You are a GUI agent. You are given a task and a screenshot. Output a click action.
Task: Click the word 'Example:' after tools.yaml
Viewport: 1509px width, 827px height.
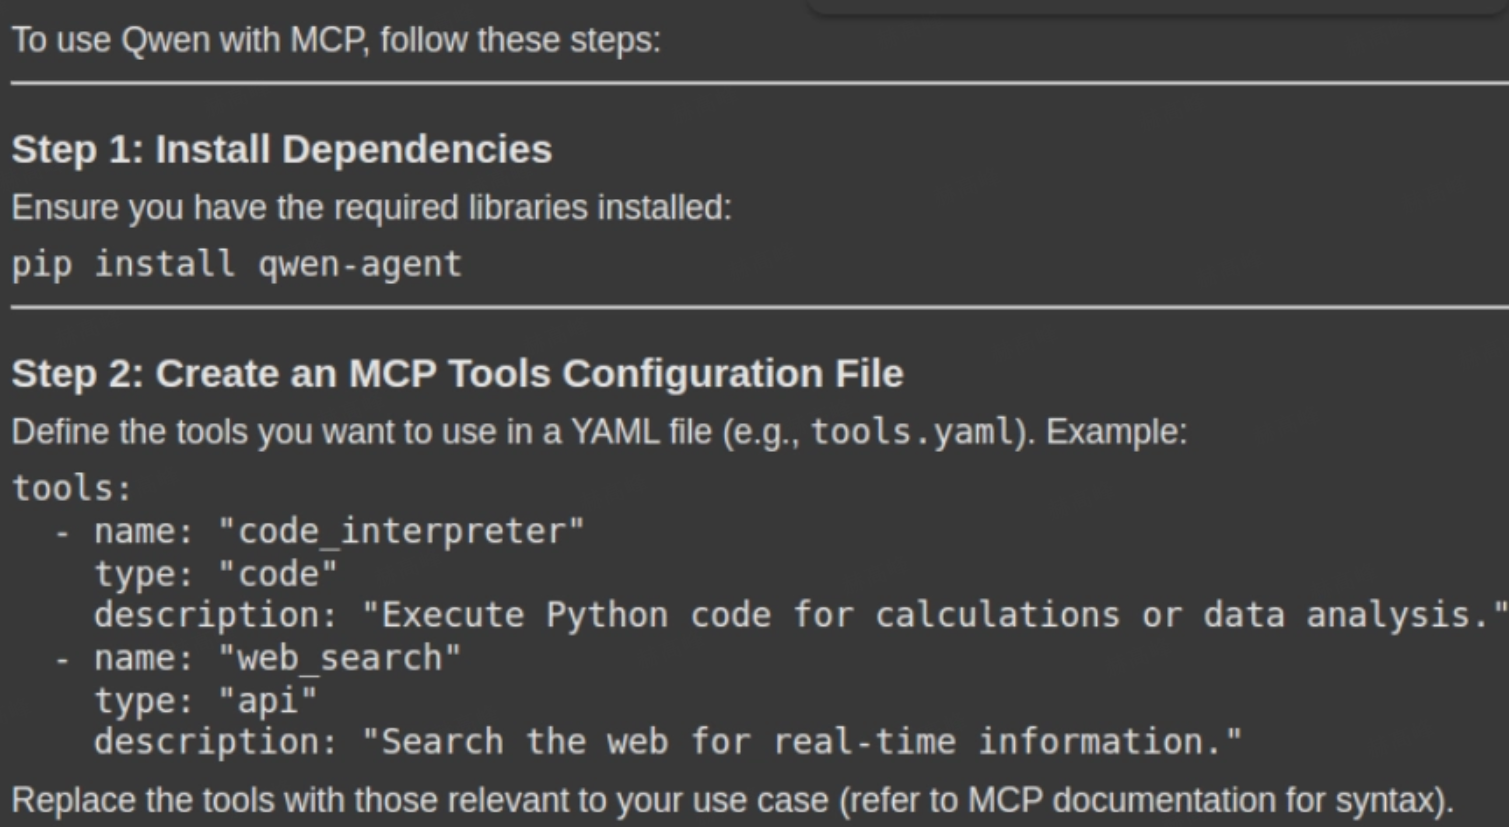tap(1116, 432)
